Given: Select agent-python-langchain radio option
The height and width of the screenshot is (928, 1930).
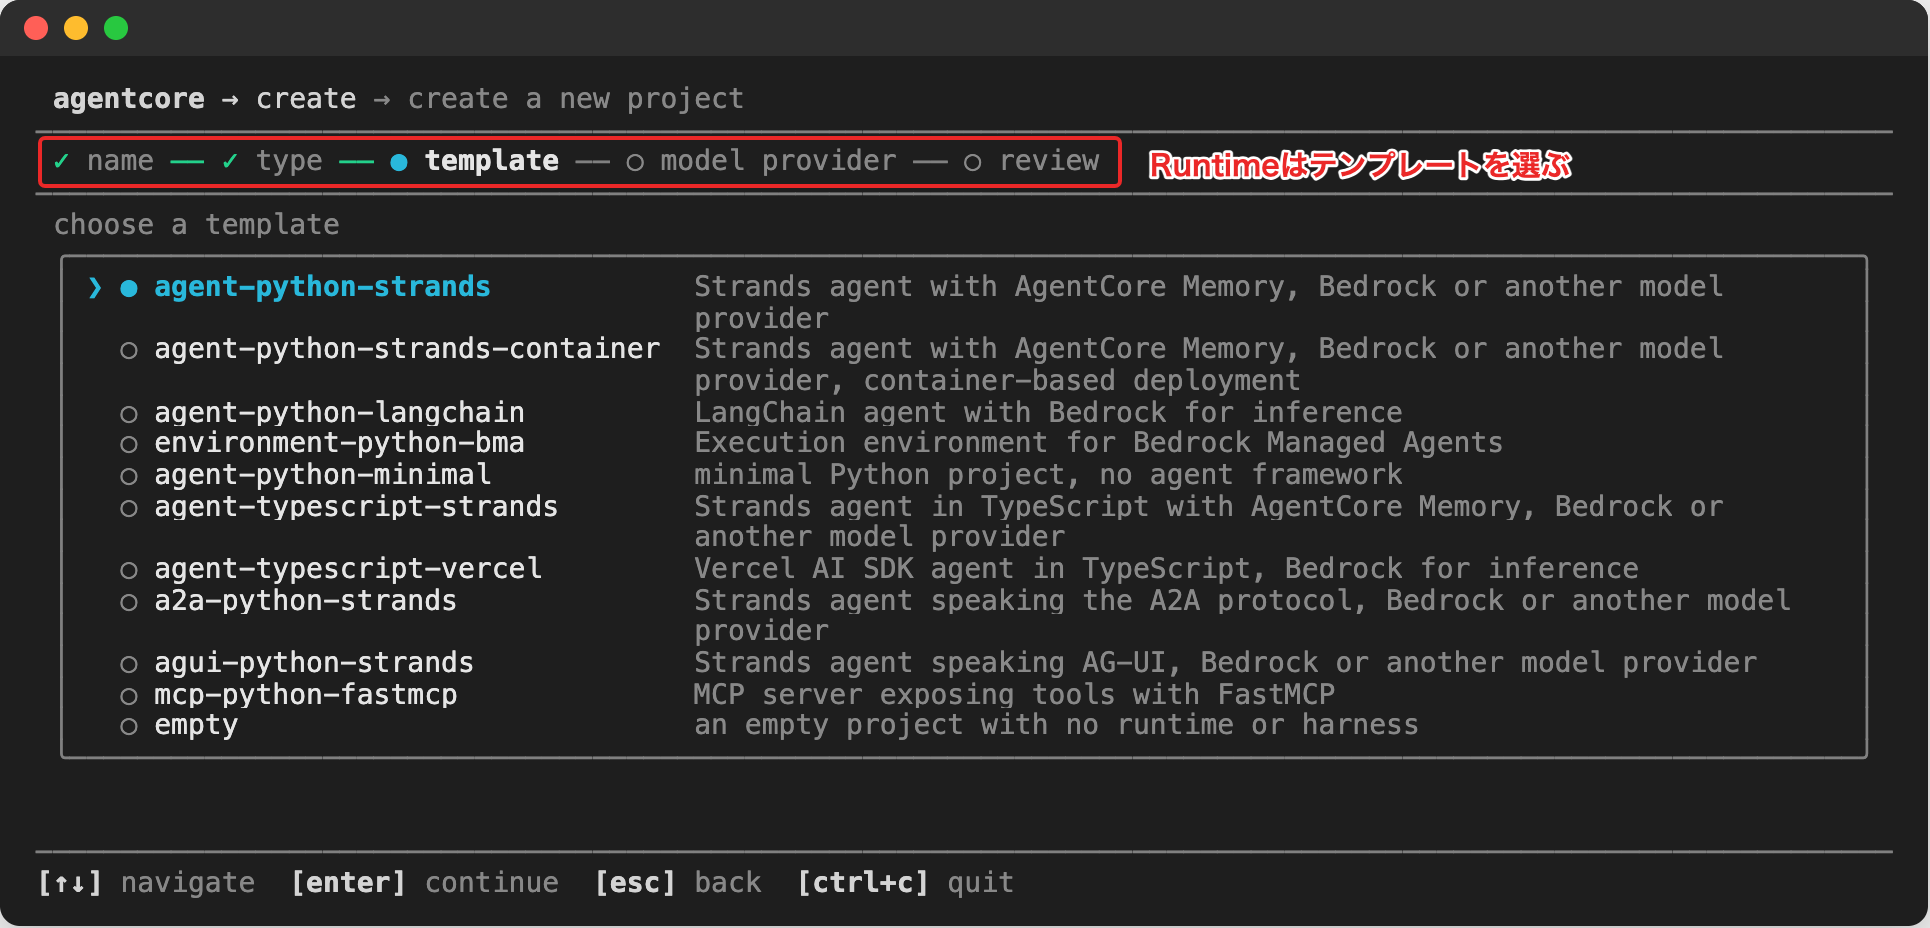Looking at the screenshot, I should 128,414.
